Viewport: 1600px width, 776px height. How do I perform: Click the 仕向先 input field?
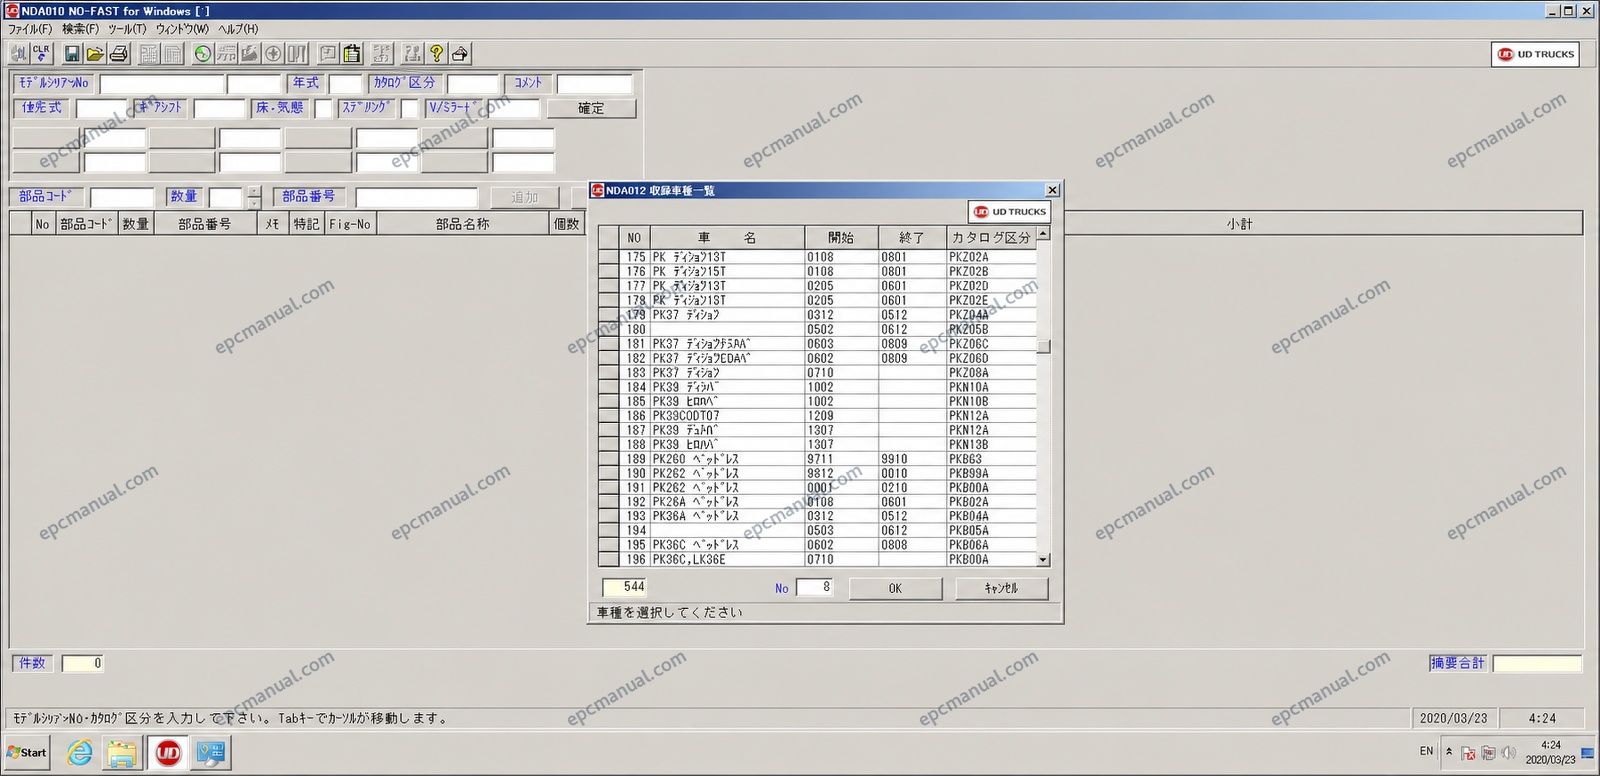(x=101, y=108)
